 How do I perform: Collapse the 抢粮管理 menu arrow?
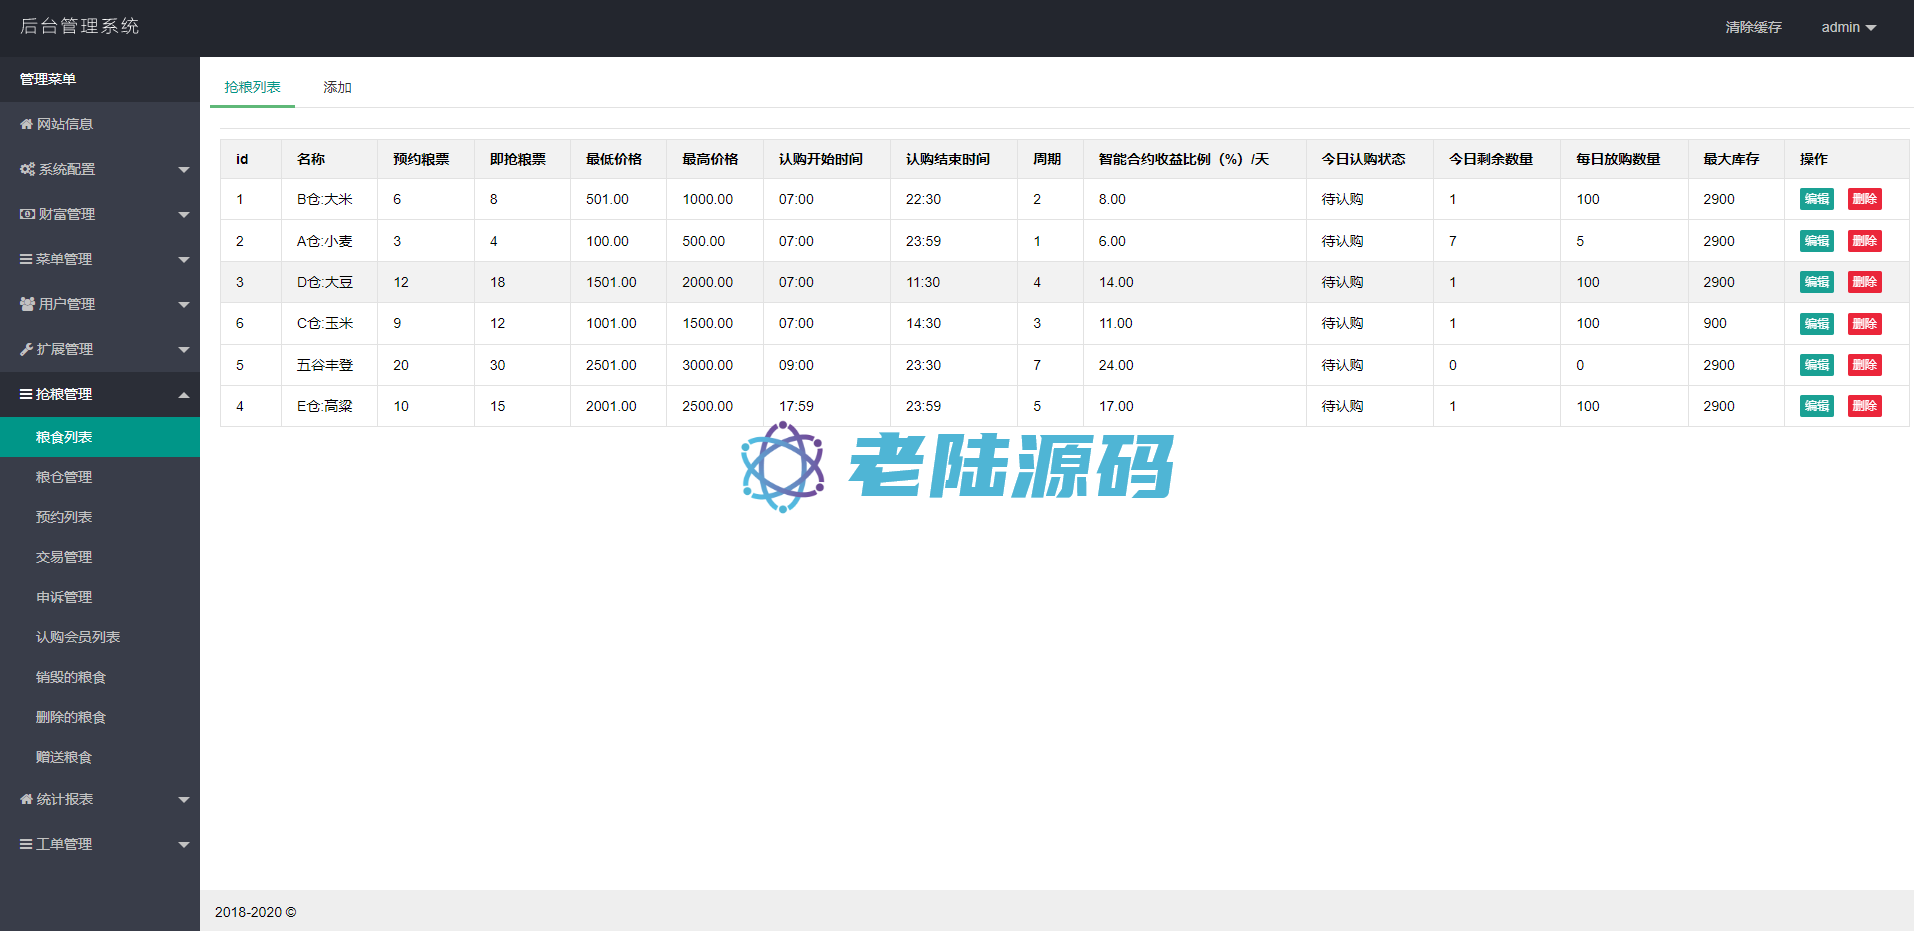pyautogui.click(x=184, y=395)
